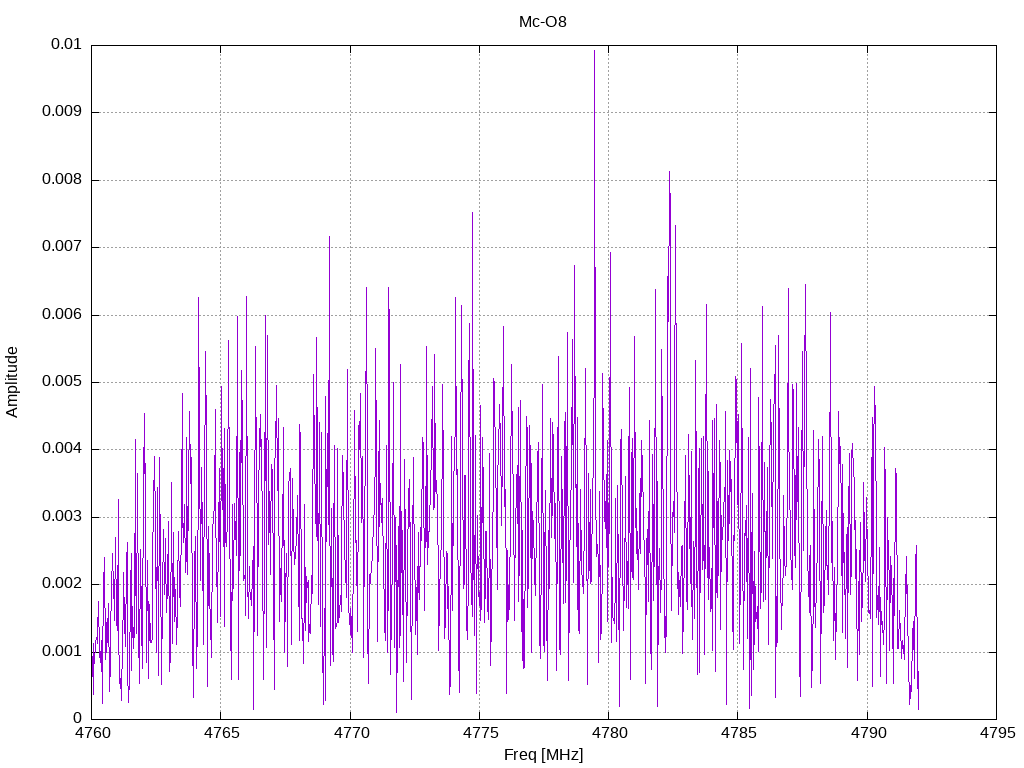Click the 0.002 y-axis tick label

tap(62, 584)
